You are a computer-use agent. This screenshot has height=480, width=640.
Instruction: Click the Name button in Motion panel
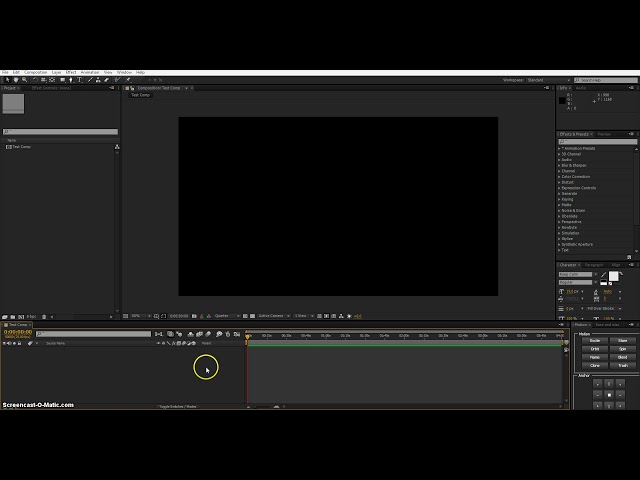[595, 357]
